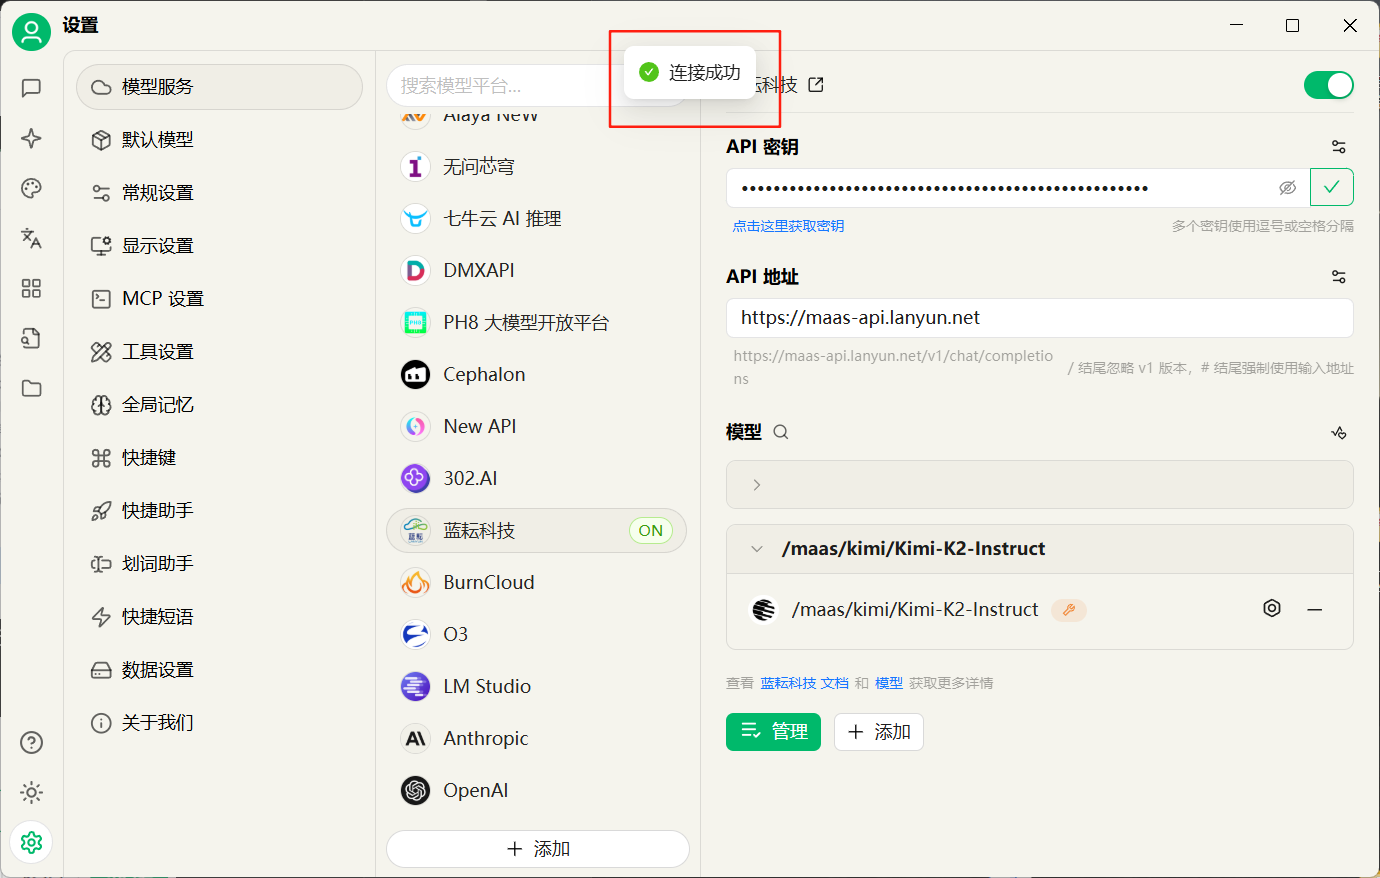1380x878 pixels.
Task: Open the external link icon next to 科技
Action: pyautogui.click(x=816, y=85)
